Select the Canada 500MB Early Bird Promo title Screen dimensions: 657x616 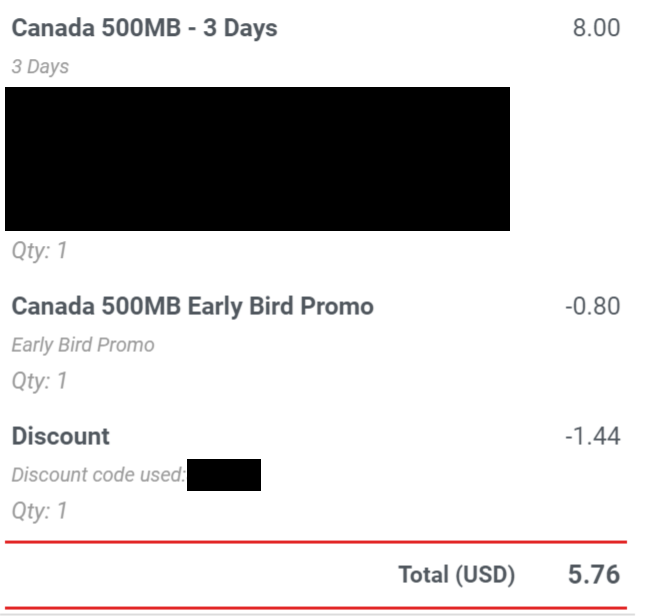tap(192, 306)
